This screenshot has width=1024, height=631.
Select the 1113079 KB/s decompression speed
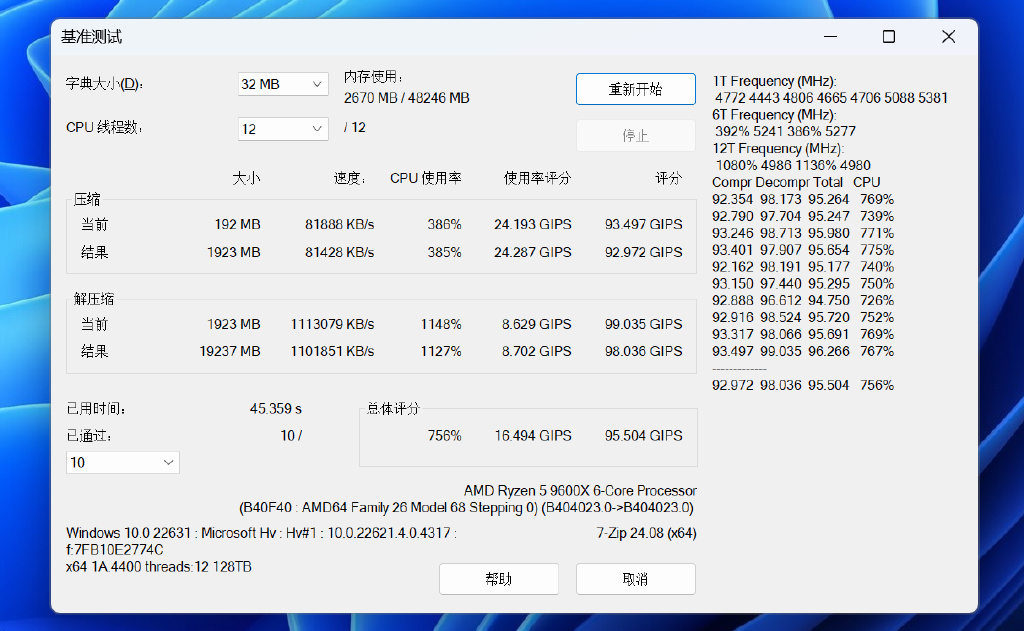[x=332, y=324]
